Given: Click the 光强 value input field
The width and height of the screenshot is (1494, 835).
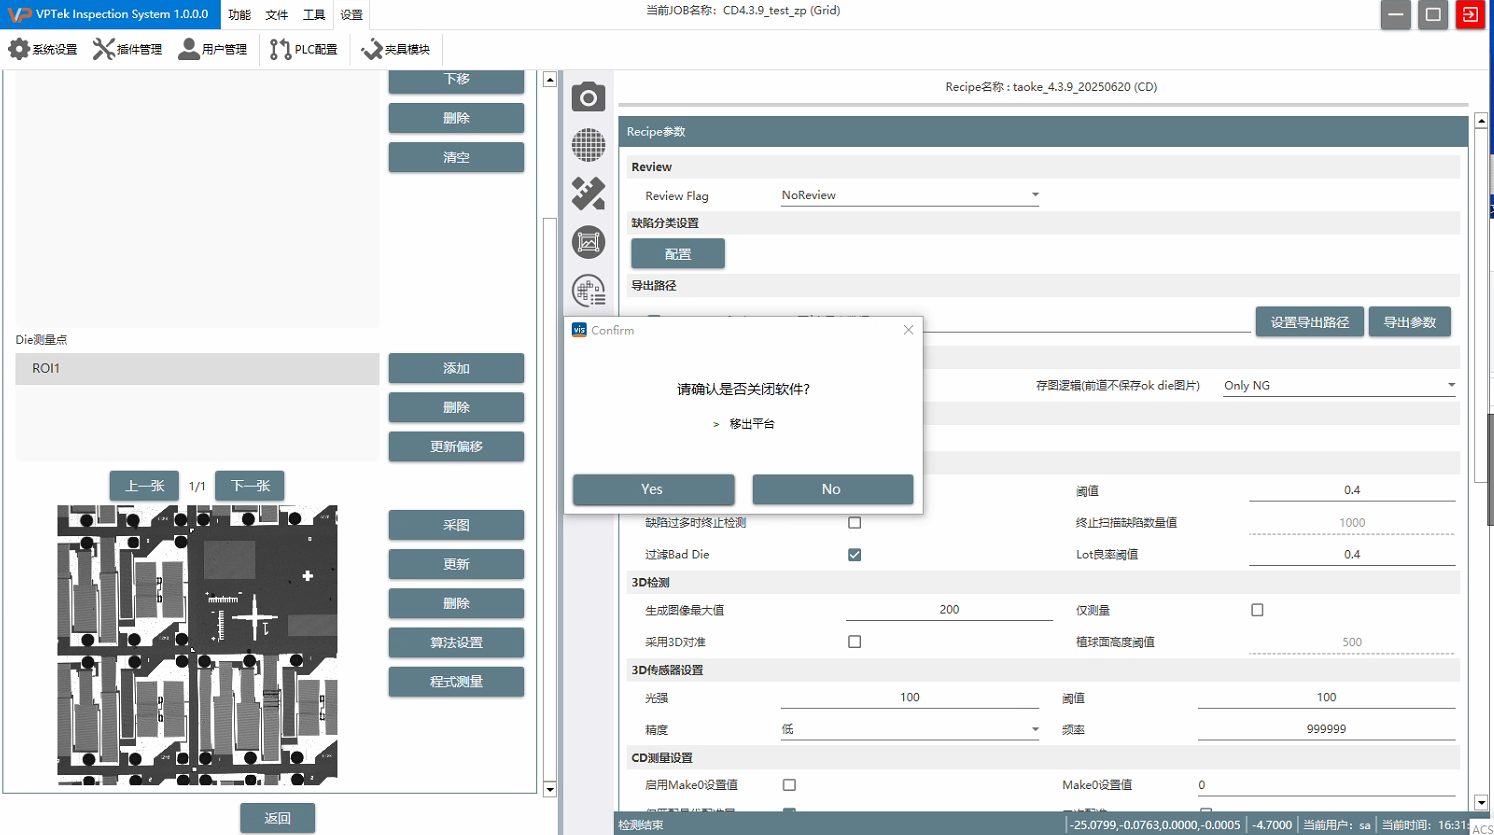Looking at the screenshot, I should pyautogui.click(x=909, y=697).
